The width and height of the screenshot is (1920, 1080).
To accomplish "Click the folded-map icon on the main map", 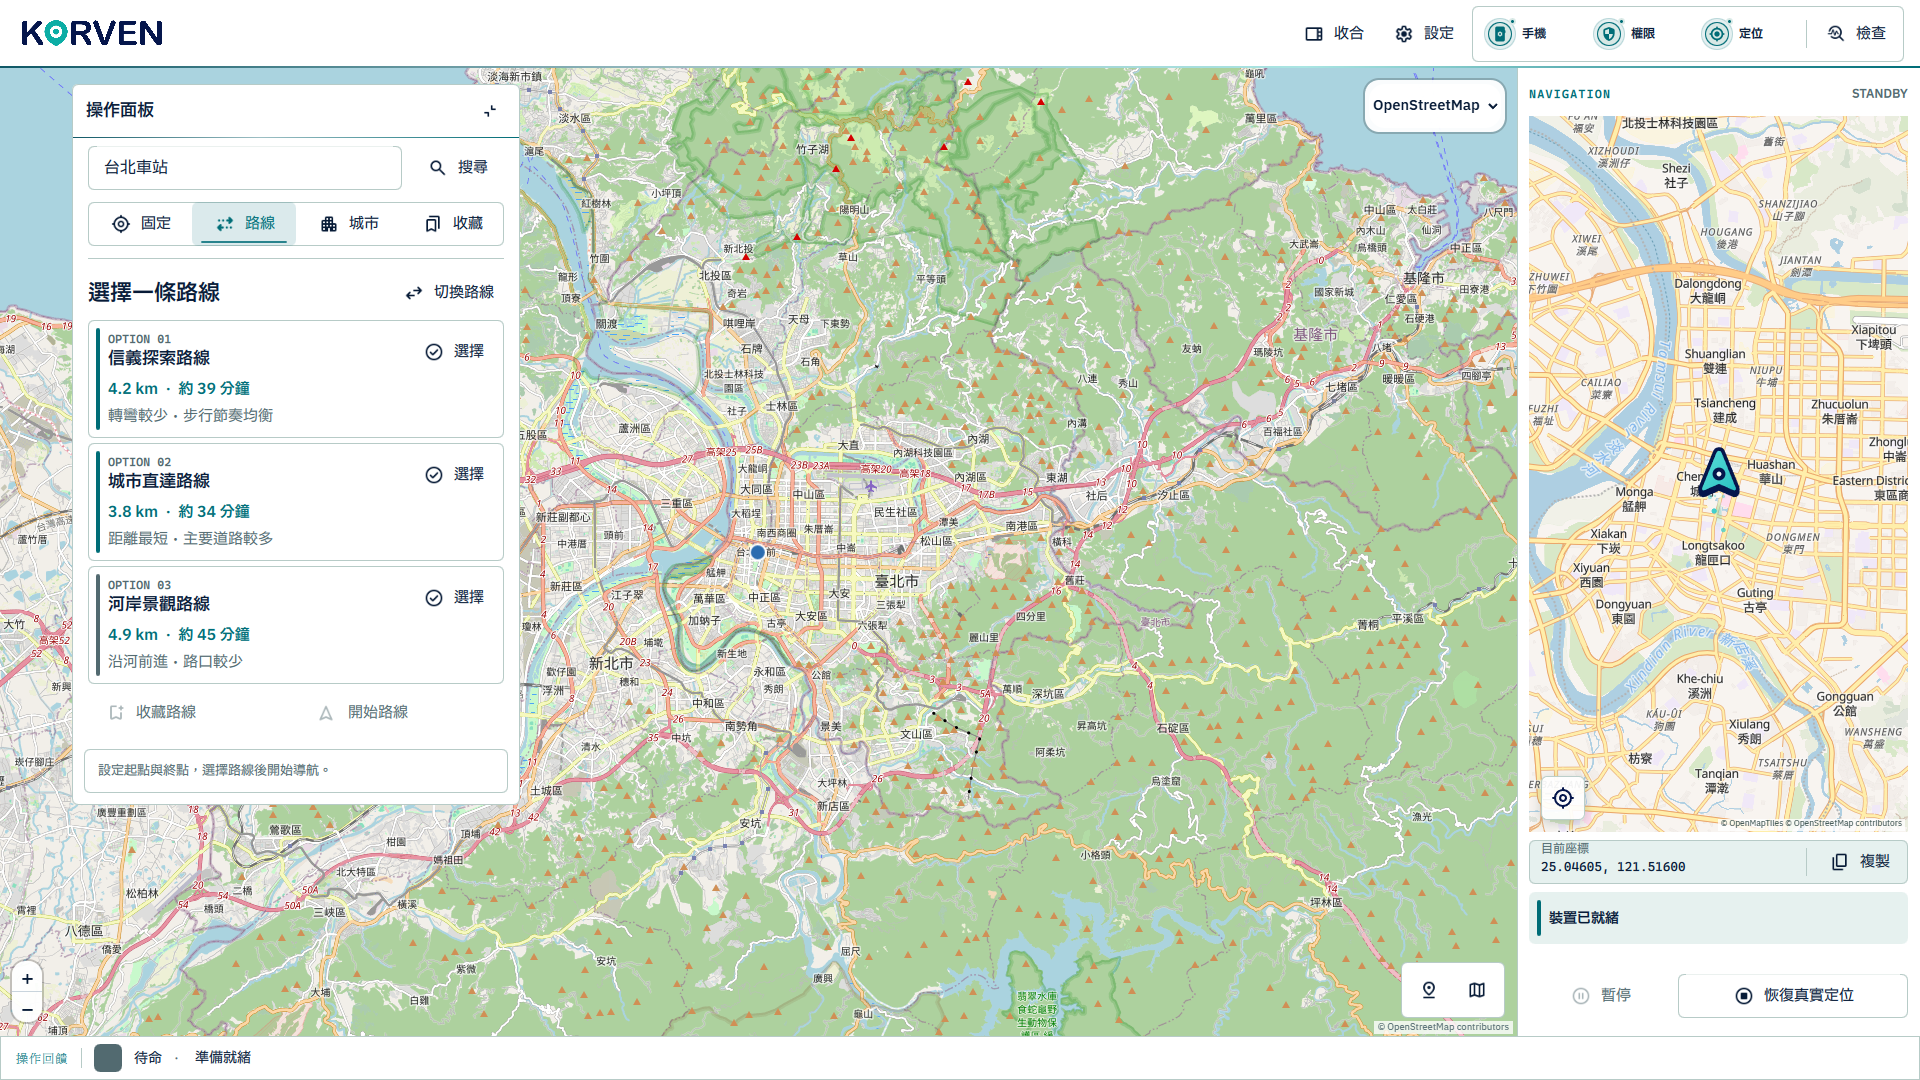I will (x=1477, y=990).
